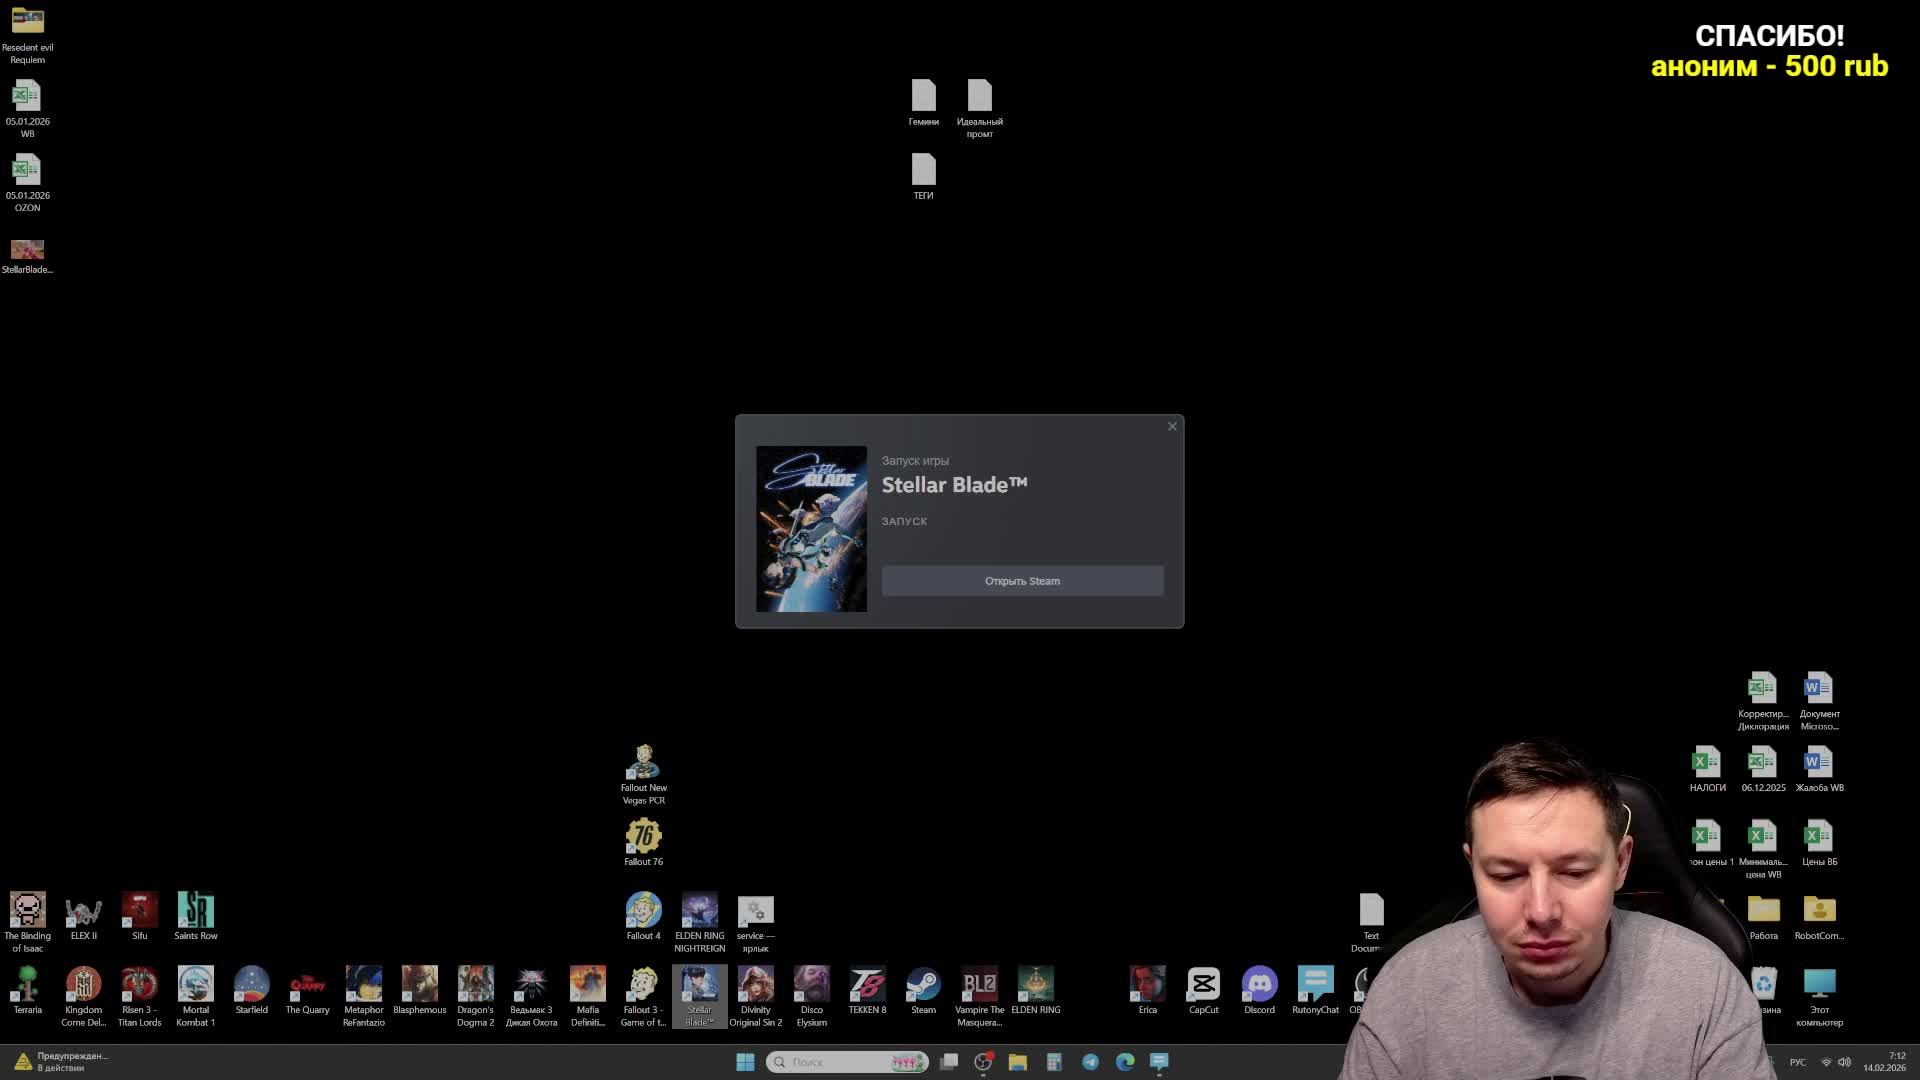Click the OBS Studio taskbar icon
This screenshot has height=1080, width=1920.
click(x=983, y=1062)
